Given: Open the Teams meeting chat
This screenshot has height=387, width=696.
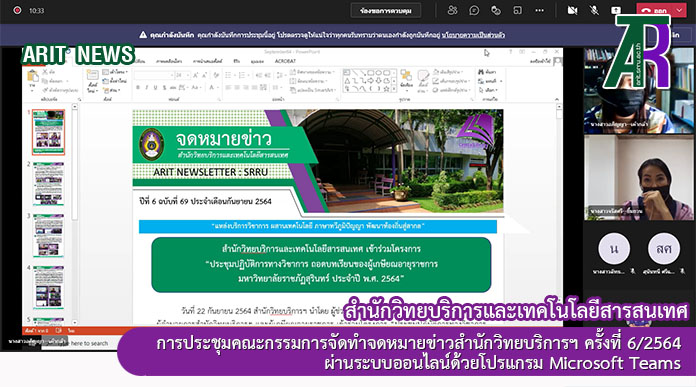Looking at the screenshot, I should pos(474,11).
